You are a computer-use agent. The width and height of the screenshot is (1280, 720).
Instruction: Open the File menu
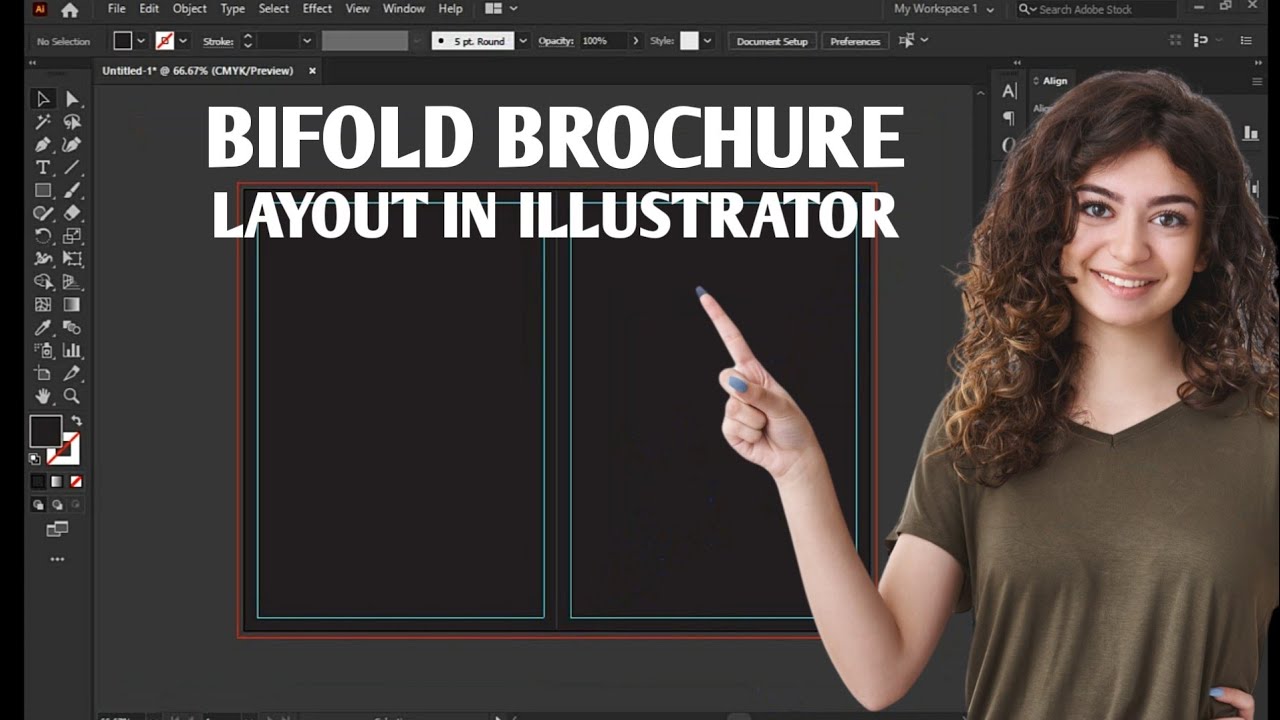point(117,8)
